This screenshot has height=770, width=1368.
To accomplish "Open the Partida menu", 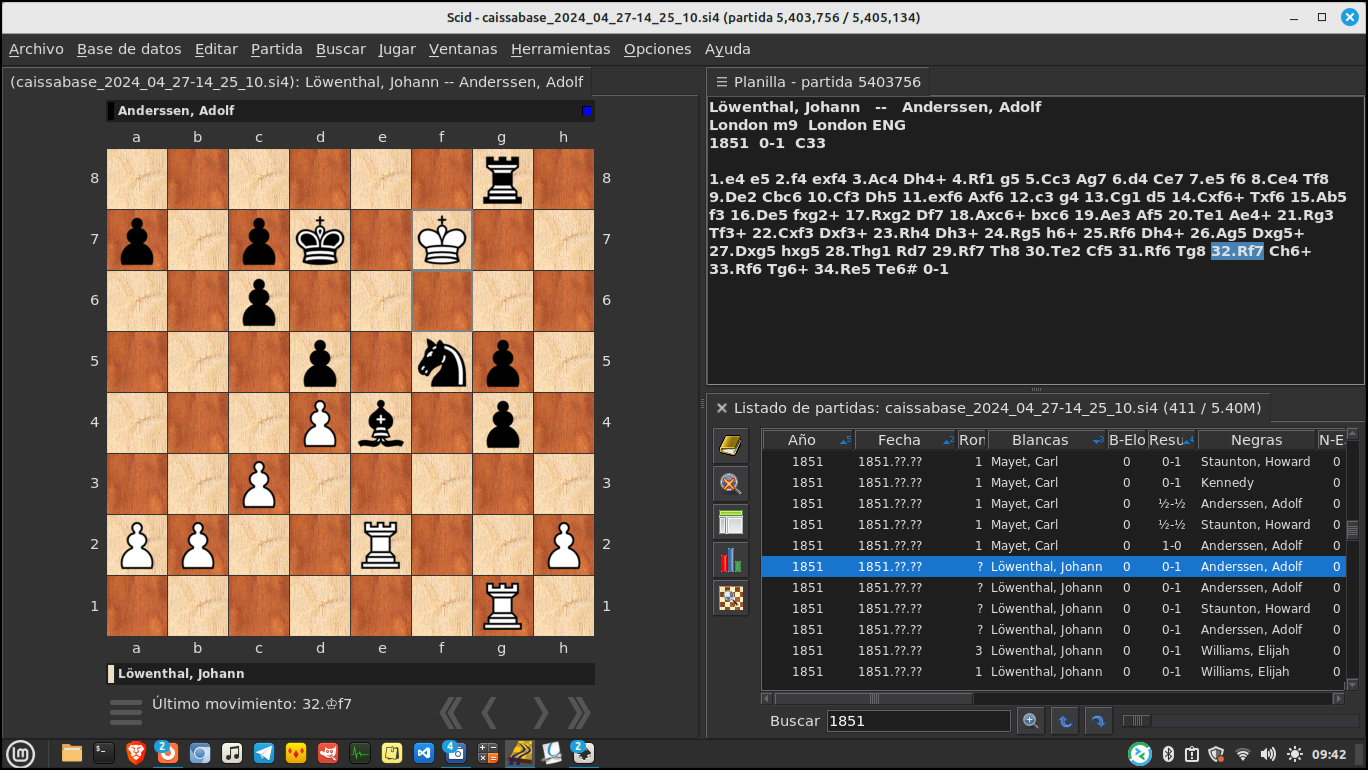I will (277, 49).
